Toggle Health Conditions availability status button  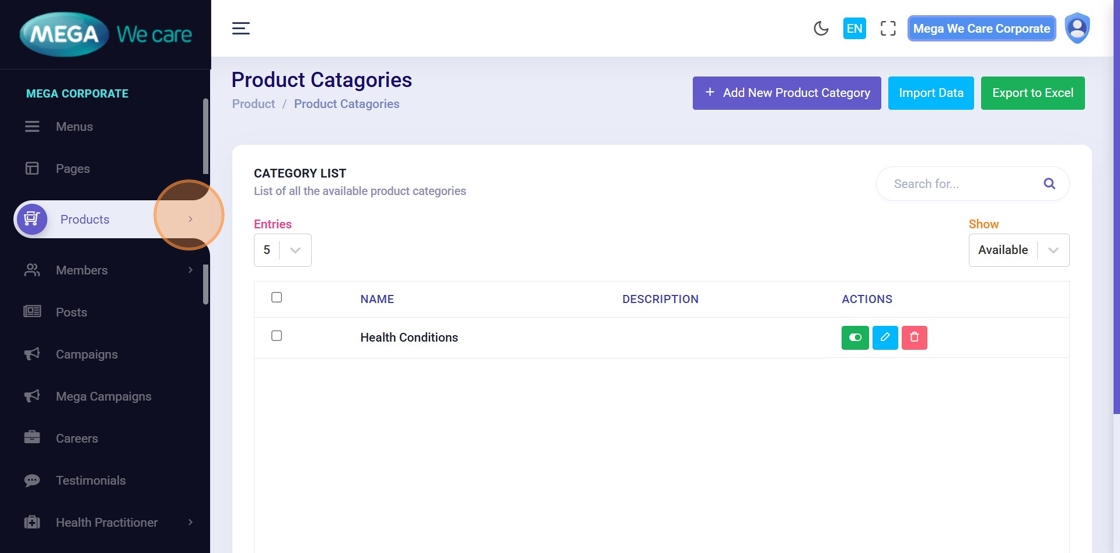pyautogui.click(x=855, y=338)
